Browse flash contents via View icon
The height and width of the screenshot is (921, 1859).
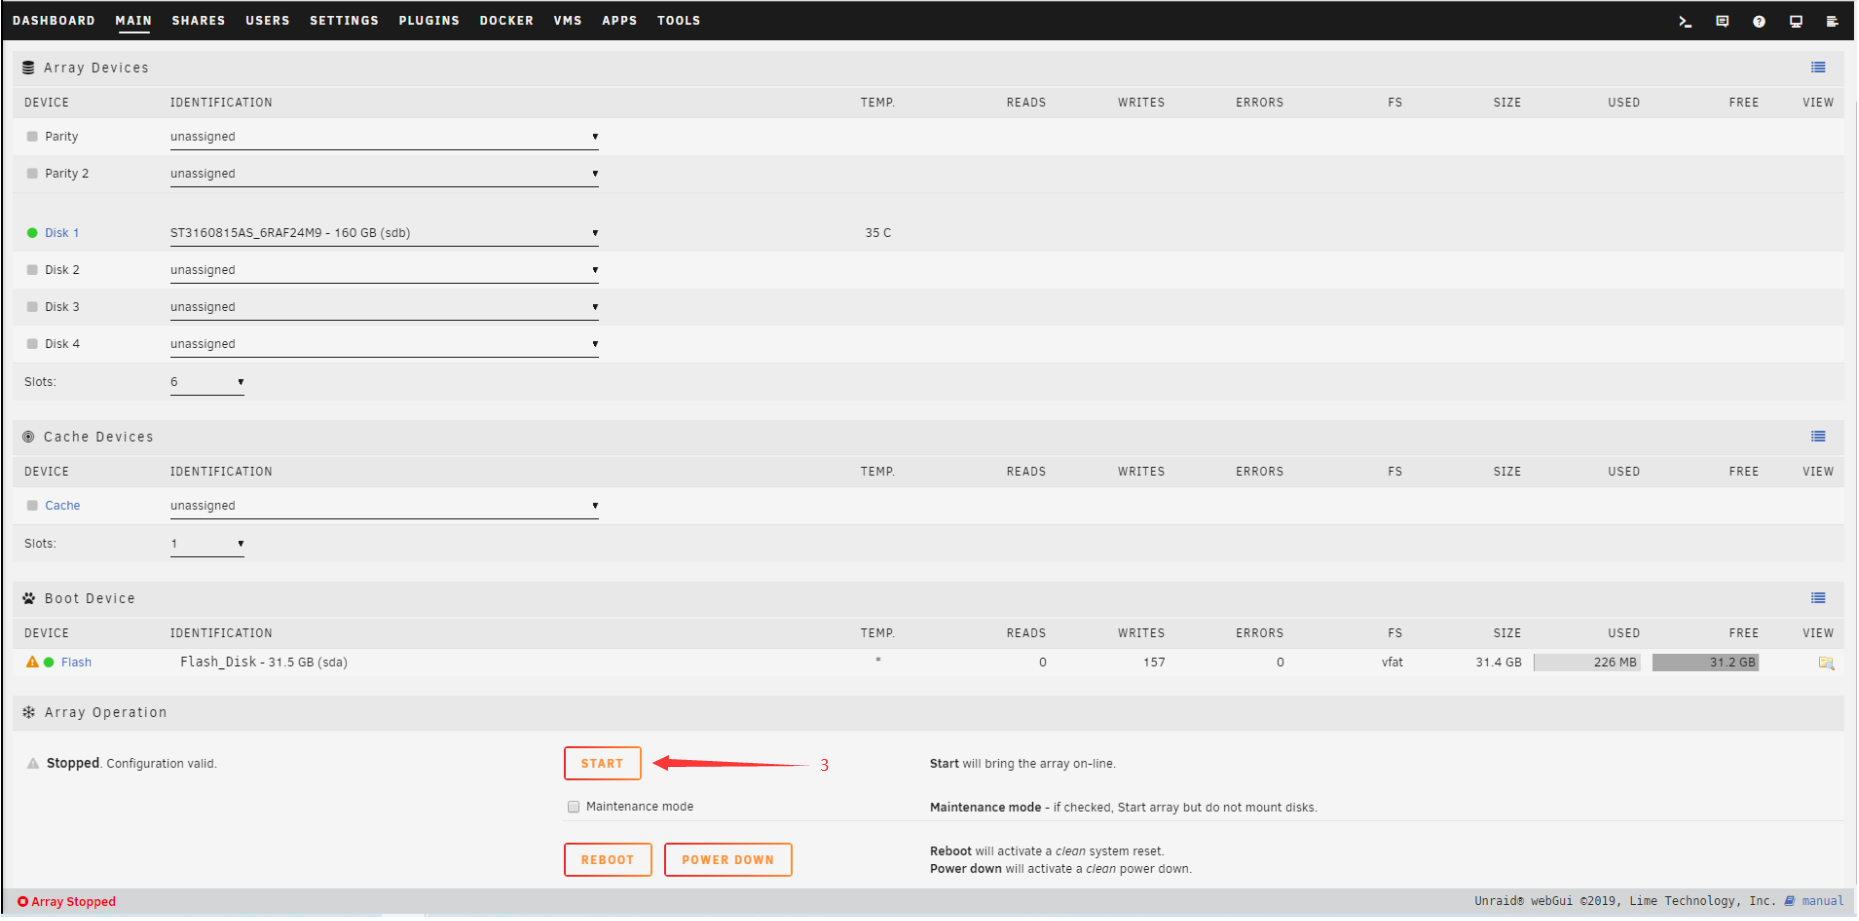[1826, 663]
